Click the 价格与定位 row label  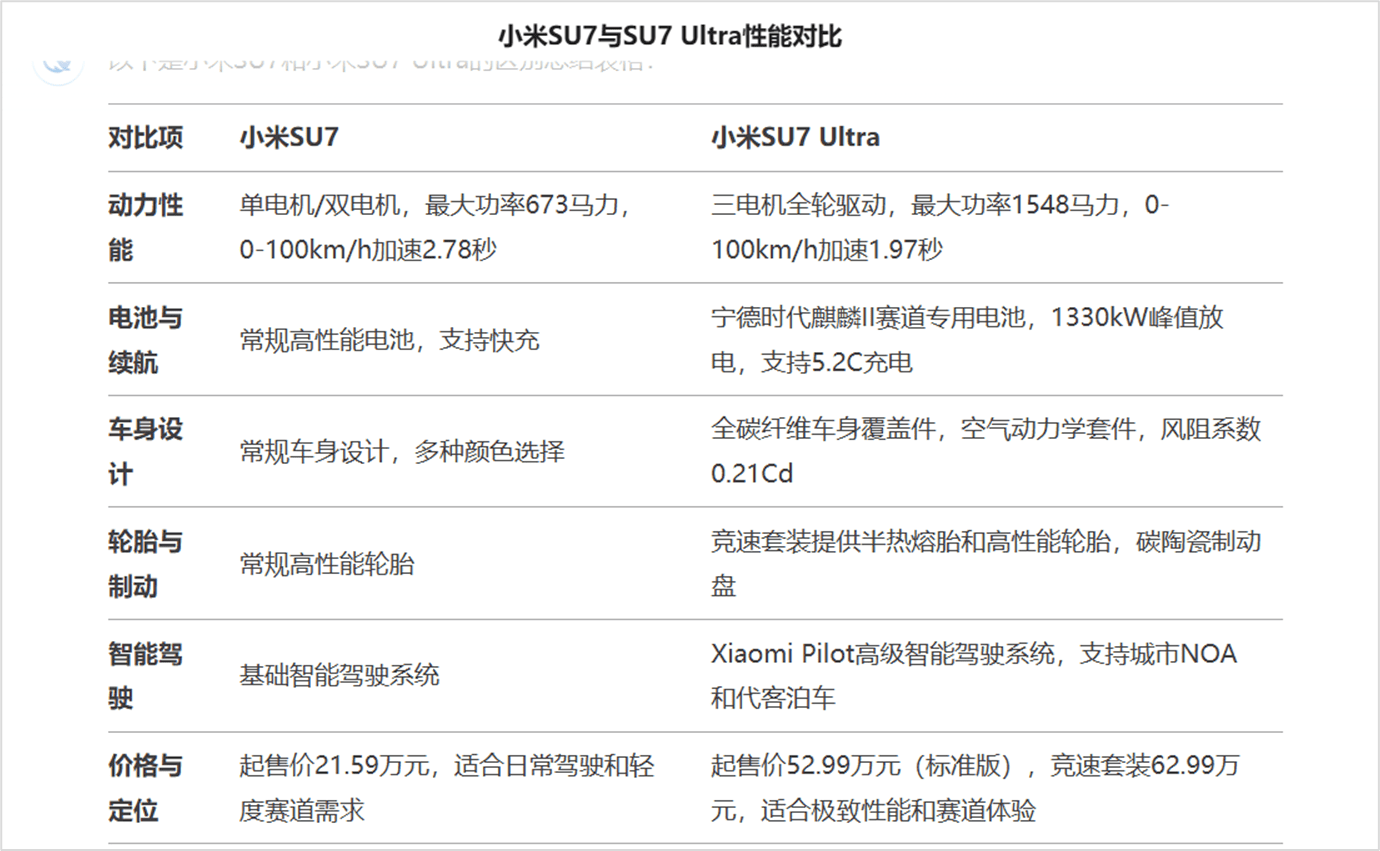click(146, 788)
